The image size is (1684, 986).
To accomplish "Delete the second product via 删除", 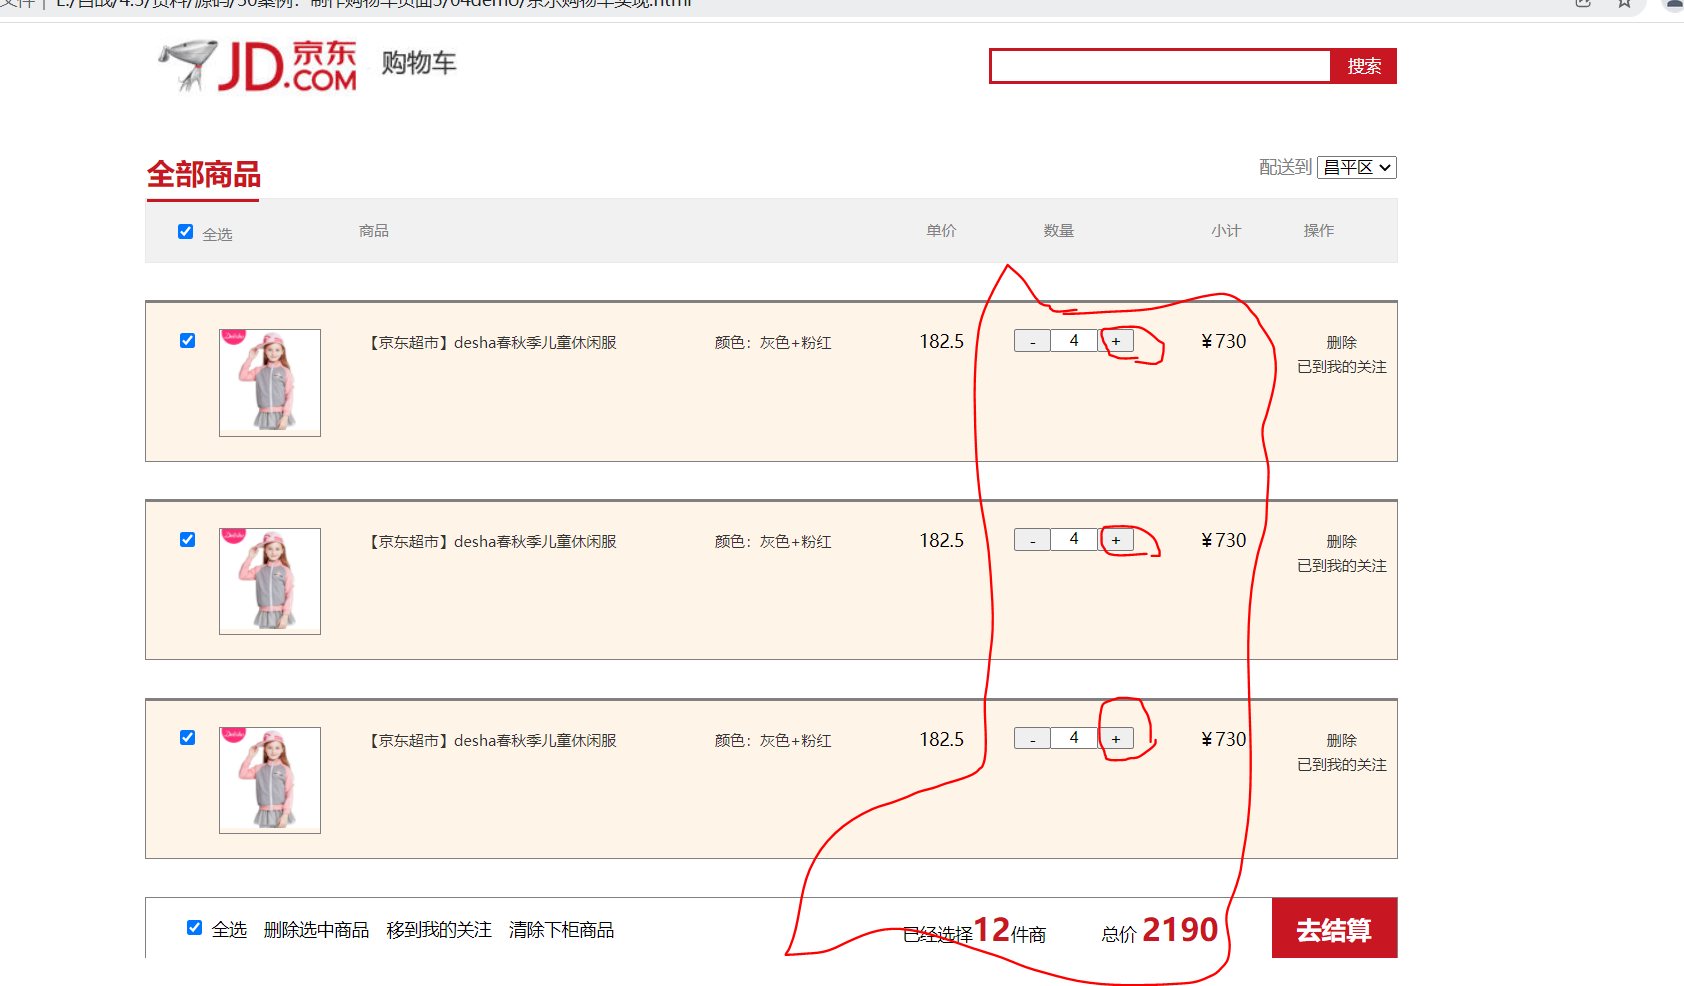I will 1341,542.
